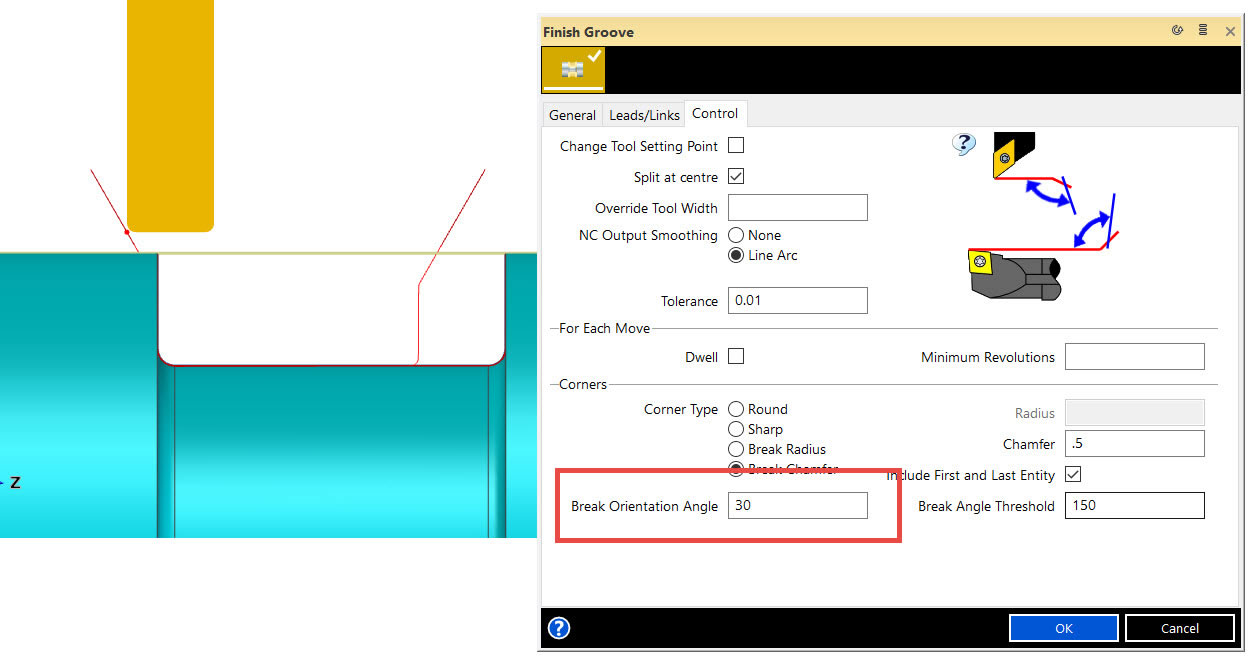This screenshot has height=658, width=1248.
Task: Uncheck Include First and Last Entity
Action: 1073,475
